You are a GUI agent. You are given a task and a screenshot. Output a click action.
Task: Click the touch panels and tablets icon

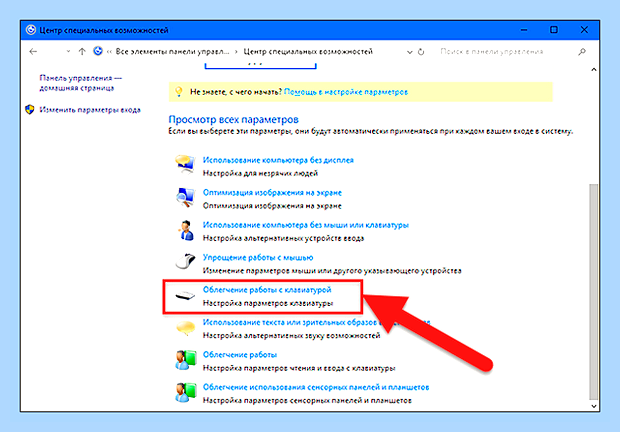point(185,392)
